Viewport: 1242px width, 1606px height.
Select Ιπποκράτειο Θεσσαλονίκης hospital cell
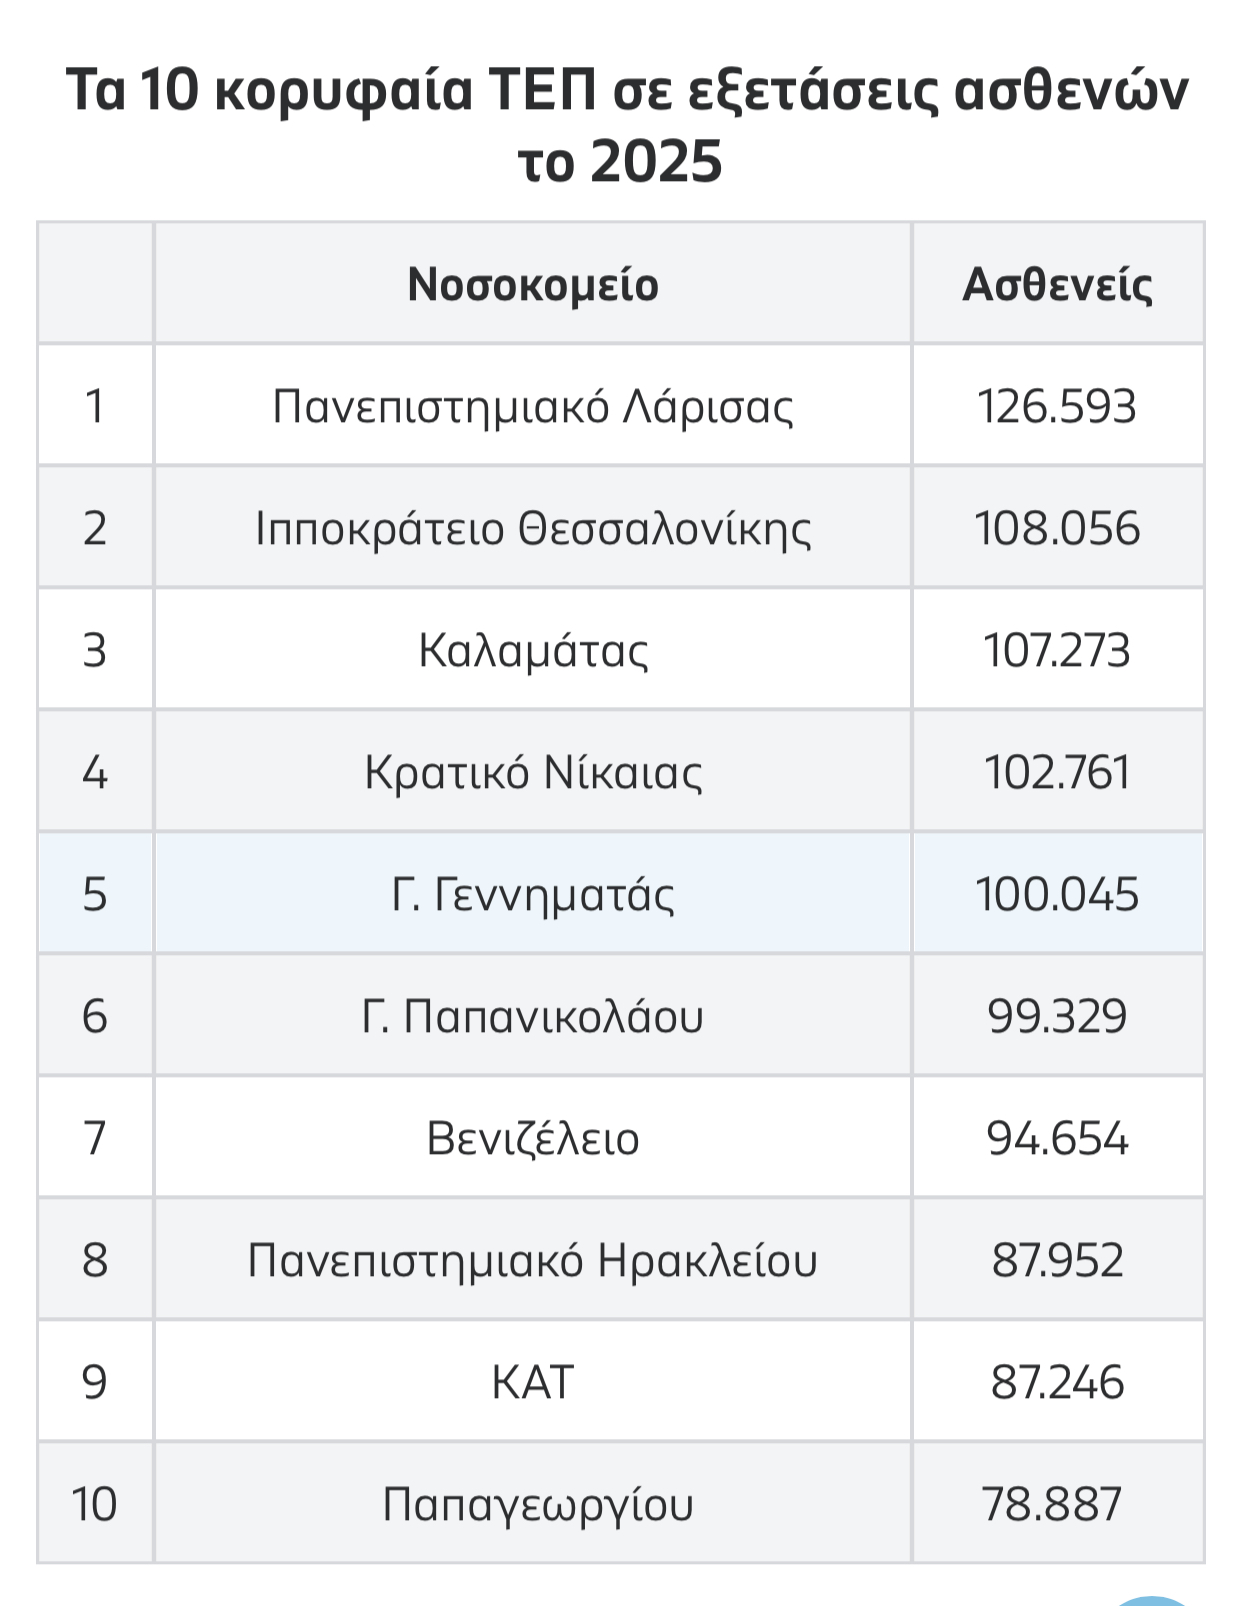click(x=533, y=529)
